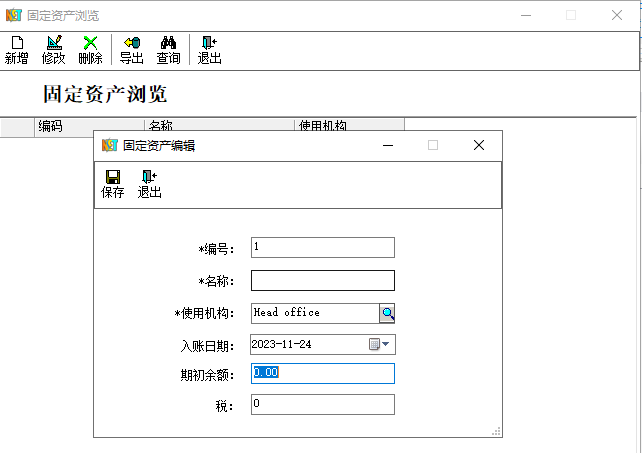Focus the empty 名称 text field
Screen dimensions: 642x453
(322, 280)
